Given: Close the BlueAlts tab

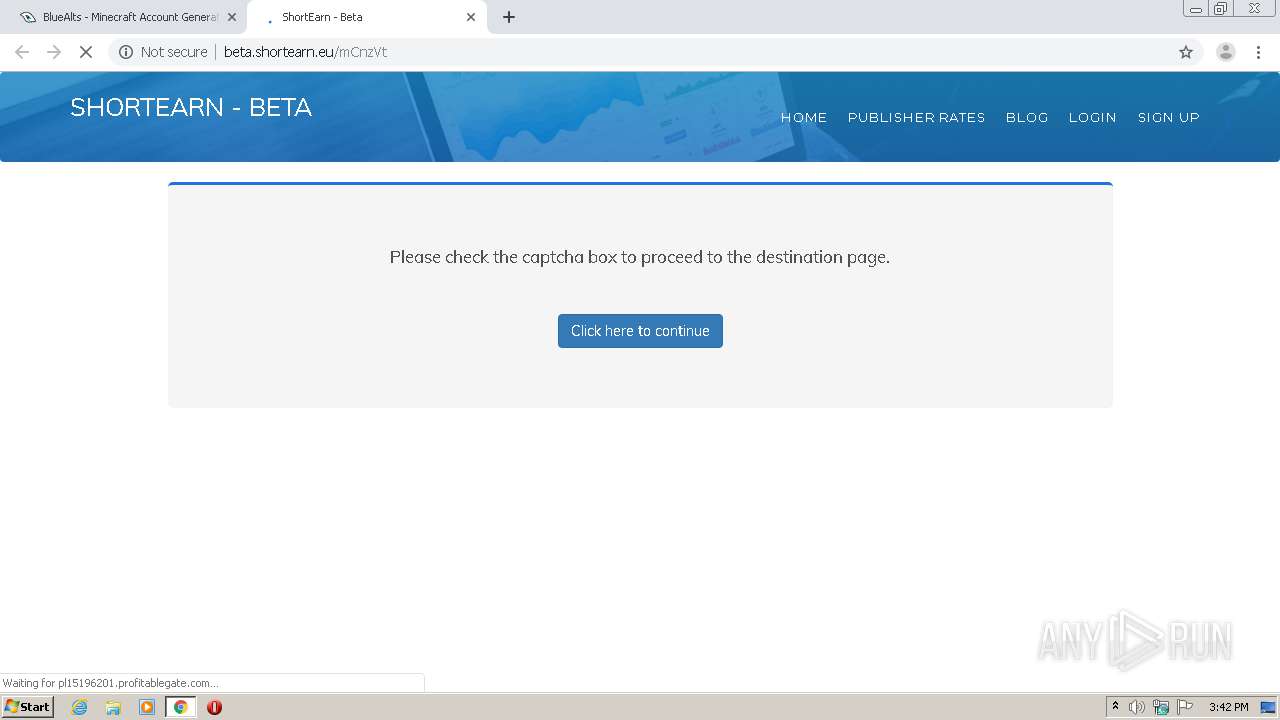Looking at the screenshot, I should pyautogui.click(x=232, y=17).
